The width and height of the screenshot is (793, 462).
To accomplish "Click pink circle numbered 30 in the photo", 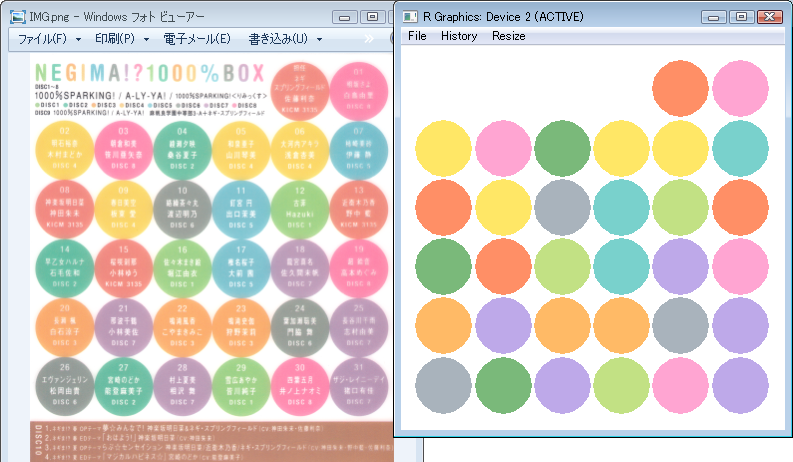I will pos(300,387).
